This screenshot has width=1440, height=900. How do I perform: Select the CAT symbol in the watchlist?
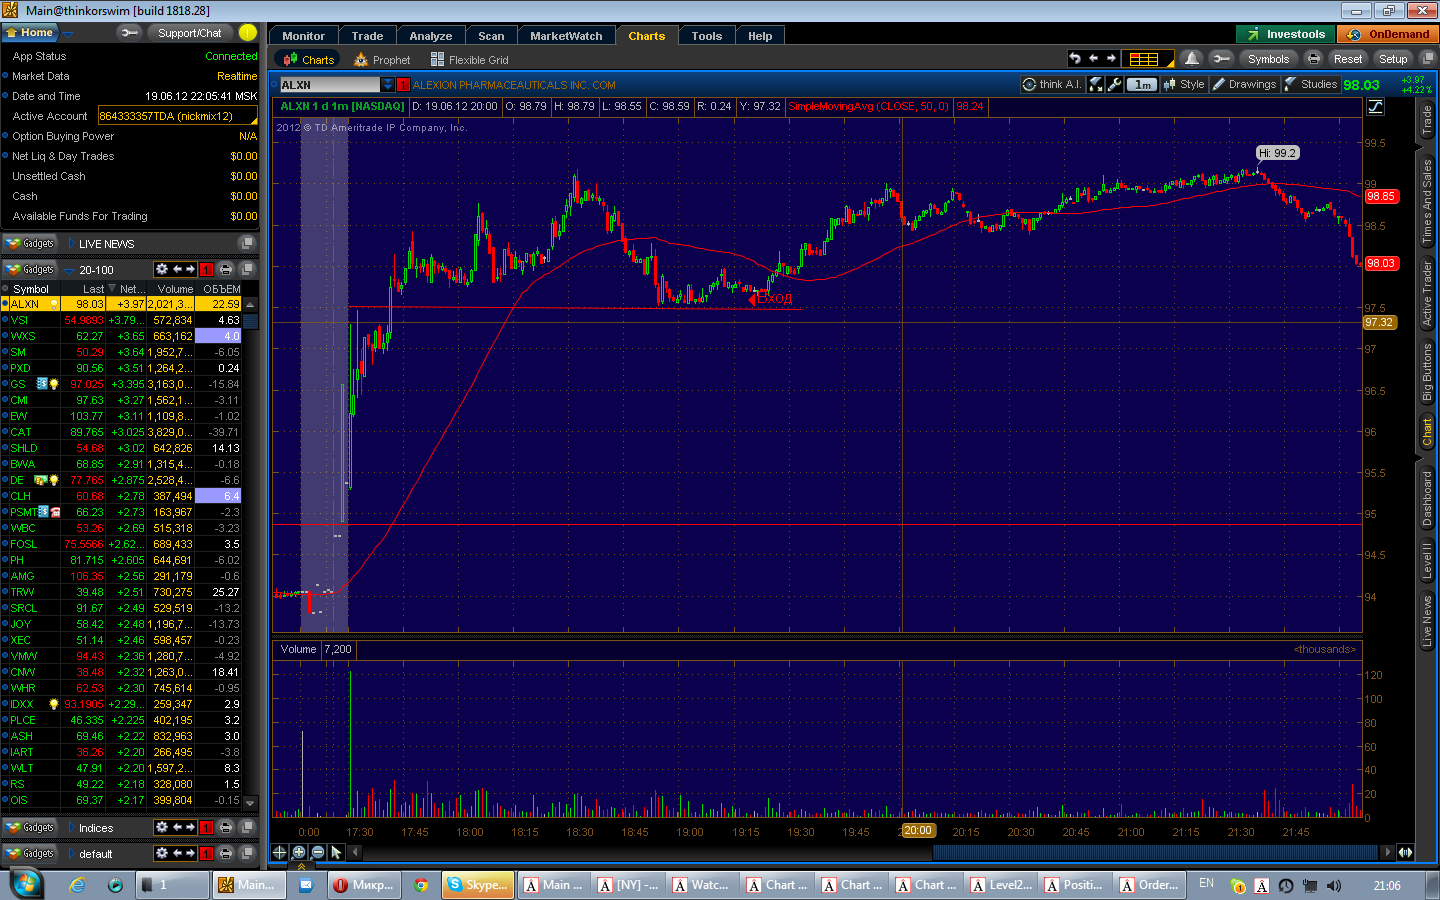21,432
